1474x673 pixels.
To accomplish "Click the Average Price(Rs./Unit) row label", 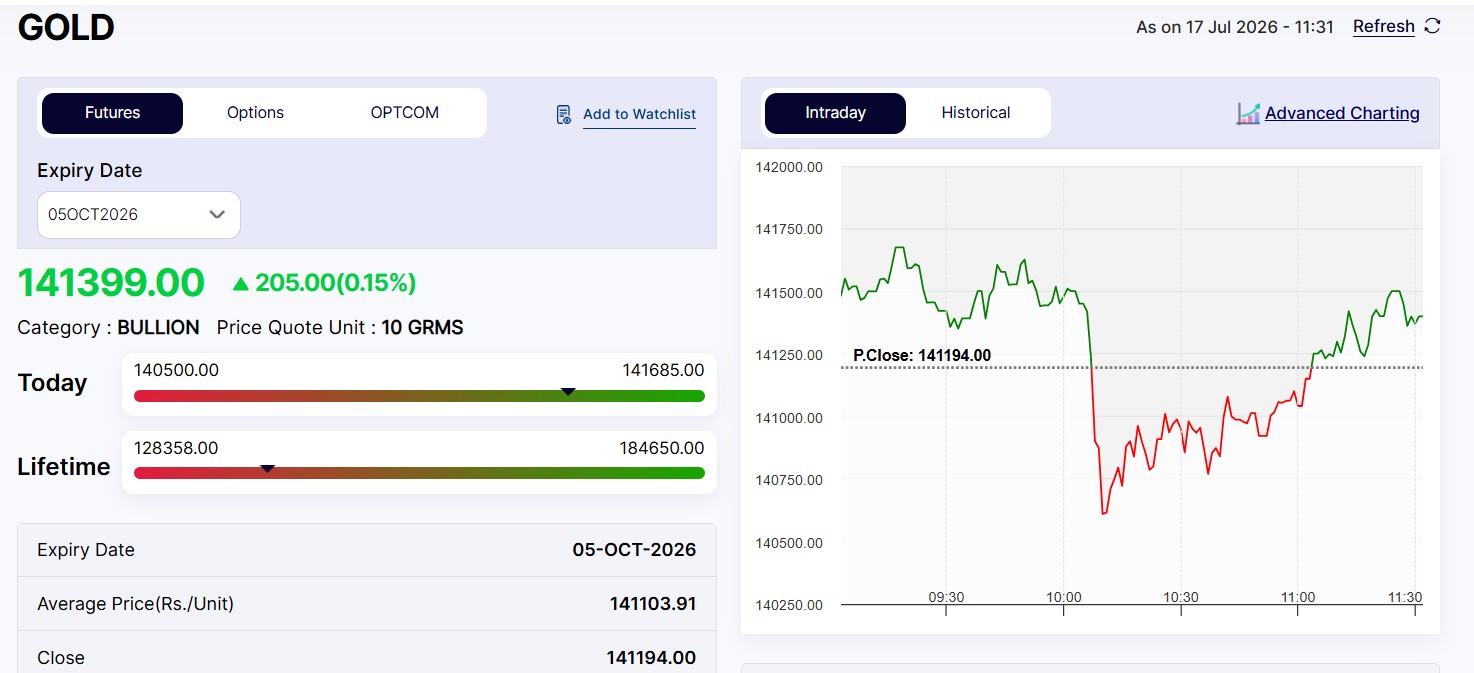I will coord(136,604).
